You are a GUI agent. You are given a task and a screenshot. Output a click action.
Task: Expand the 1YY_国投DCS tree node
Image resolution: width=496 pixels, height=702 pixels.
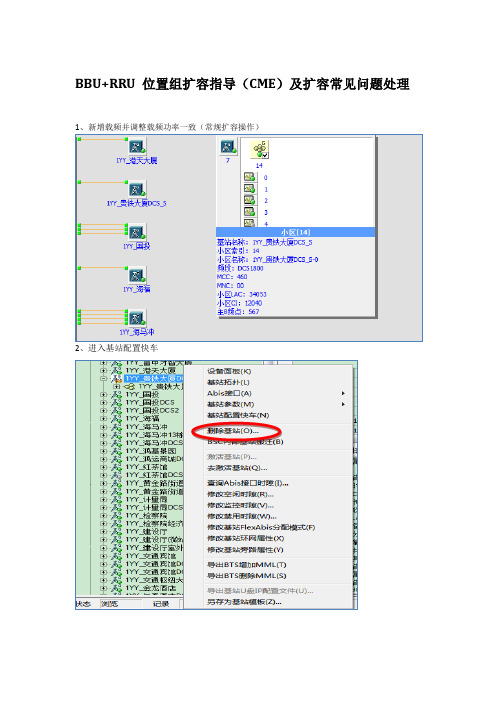tap(103, 402)
